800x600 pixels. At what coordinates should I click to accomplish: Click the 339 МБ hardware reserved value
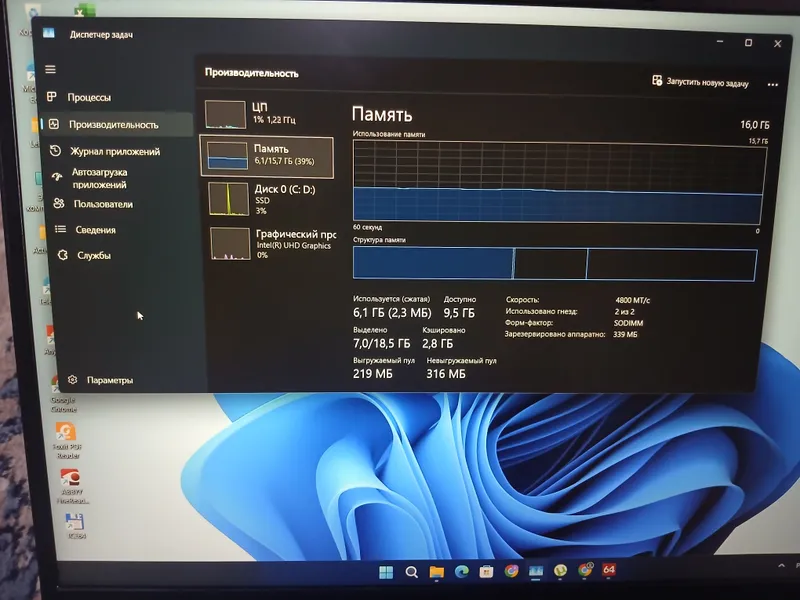(x=626, y=335)
